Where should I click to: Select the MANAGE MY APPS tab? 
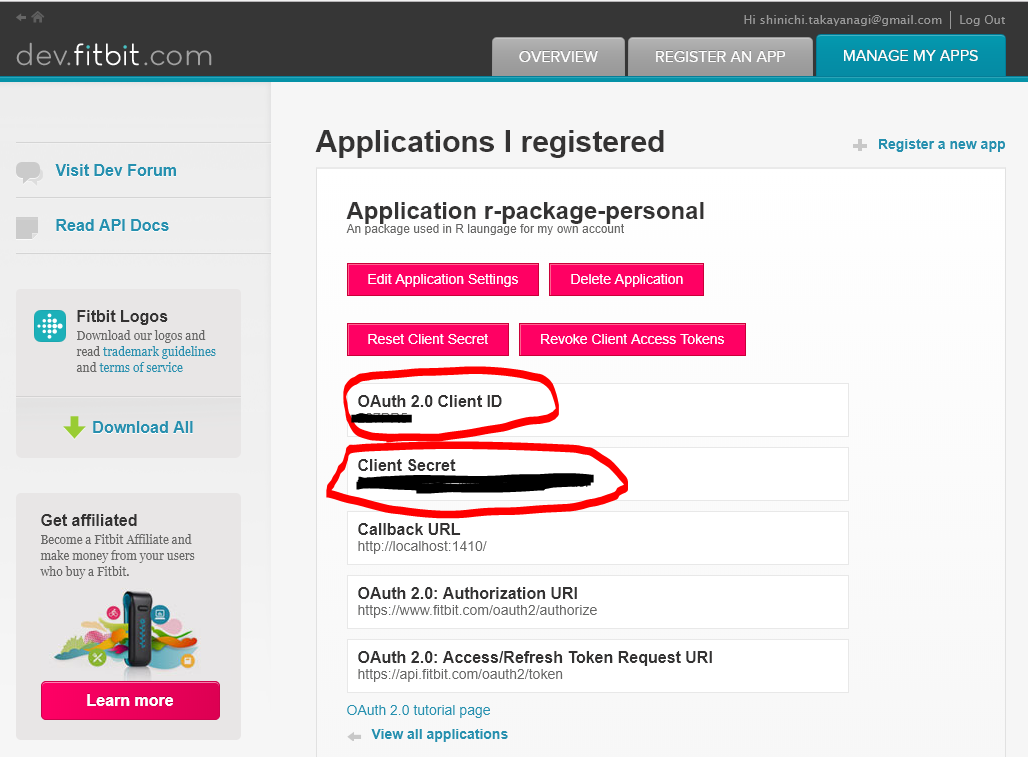pos(910,56)
